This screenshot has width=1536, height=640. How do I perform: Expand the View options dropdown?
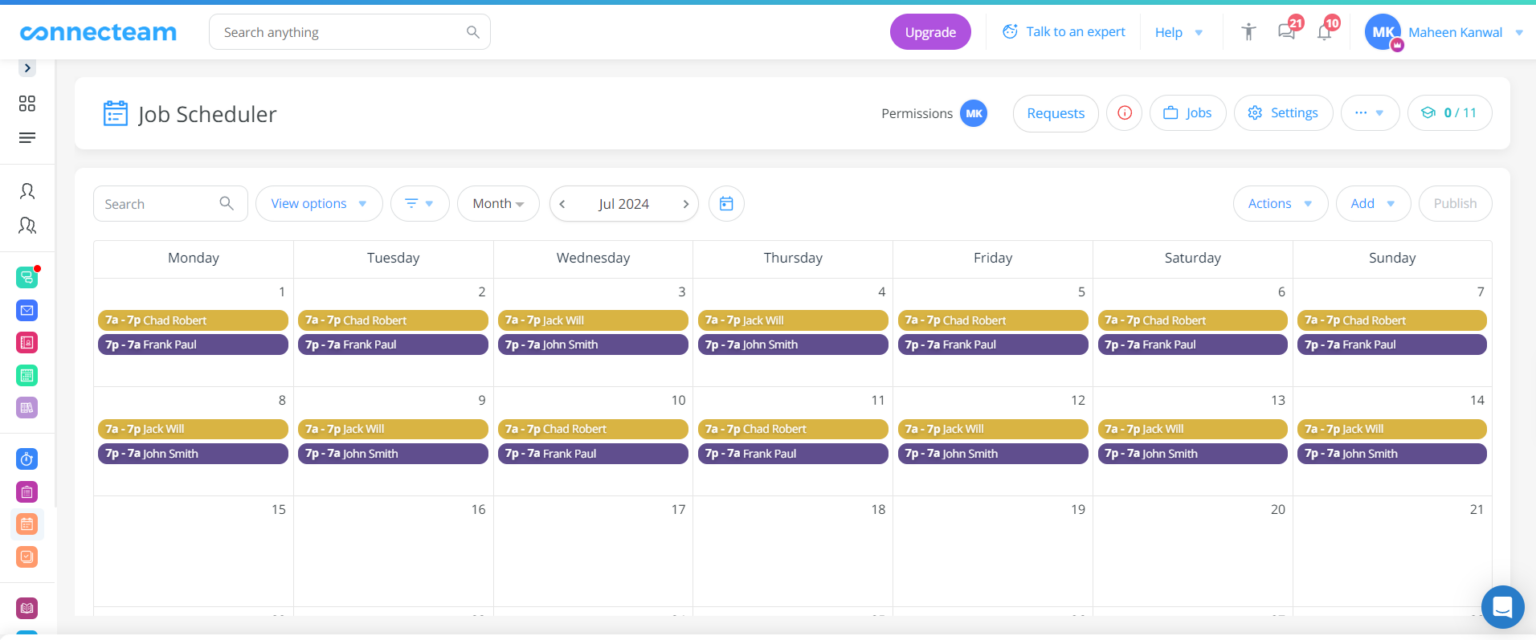(318, 203)
